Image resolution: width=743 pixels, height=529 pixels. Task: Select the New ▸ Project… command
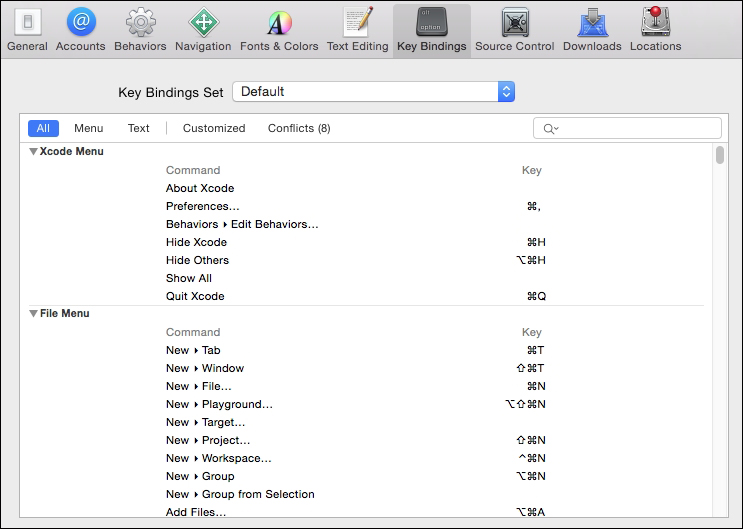(x=208, y=440)
